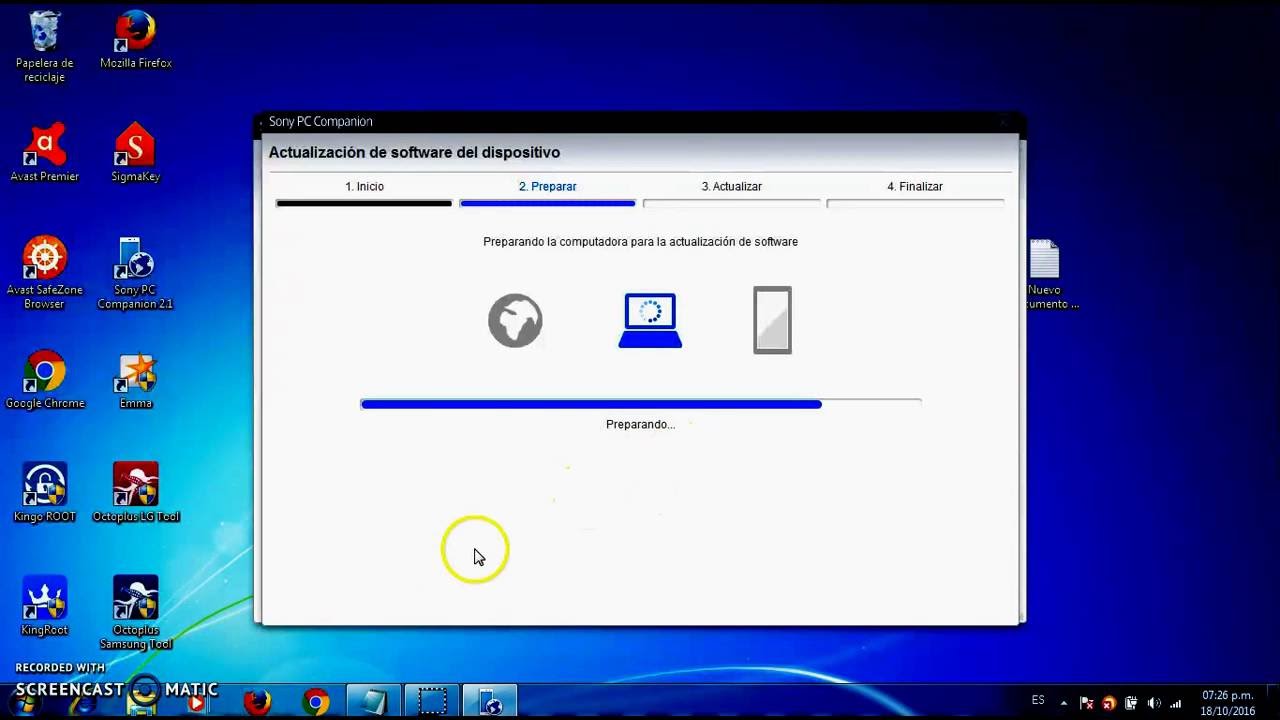Click the Screencast-O-Matic dashed-frame taskbar button
Viewport: 1280px width, 720px height.
pos(433,702)
